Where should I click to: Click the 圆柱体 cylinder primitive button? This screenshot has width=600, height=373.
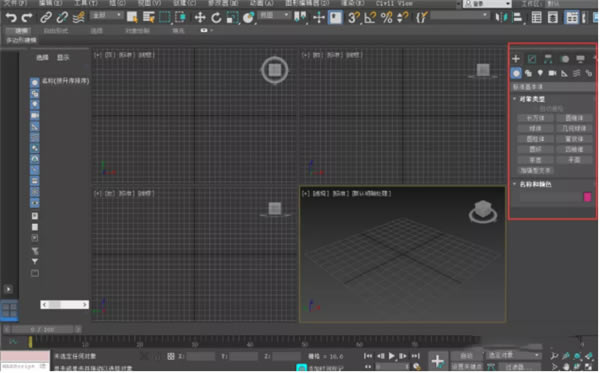point(535,139)
